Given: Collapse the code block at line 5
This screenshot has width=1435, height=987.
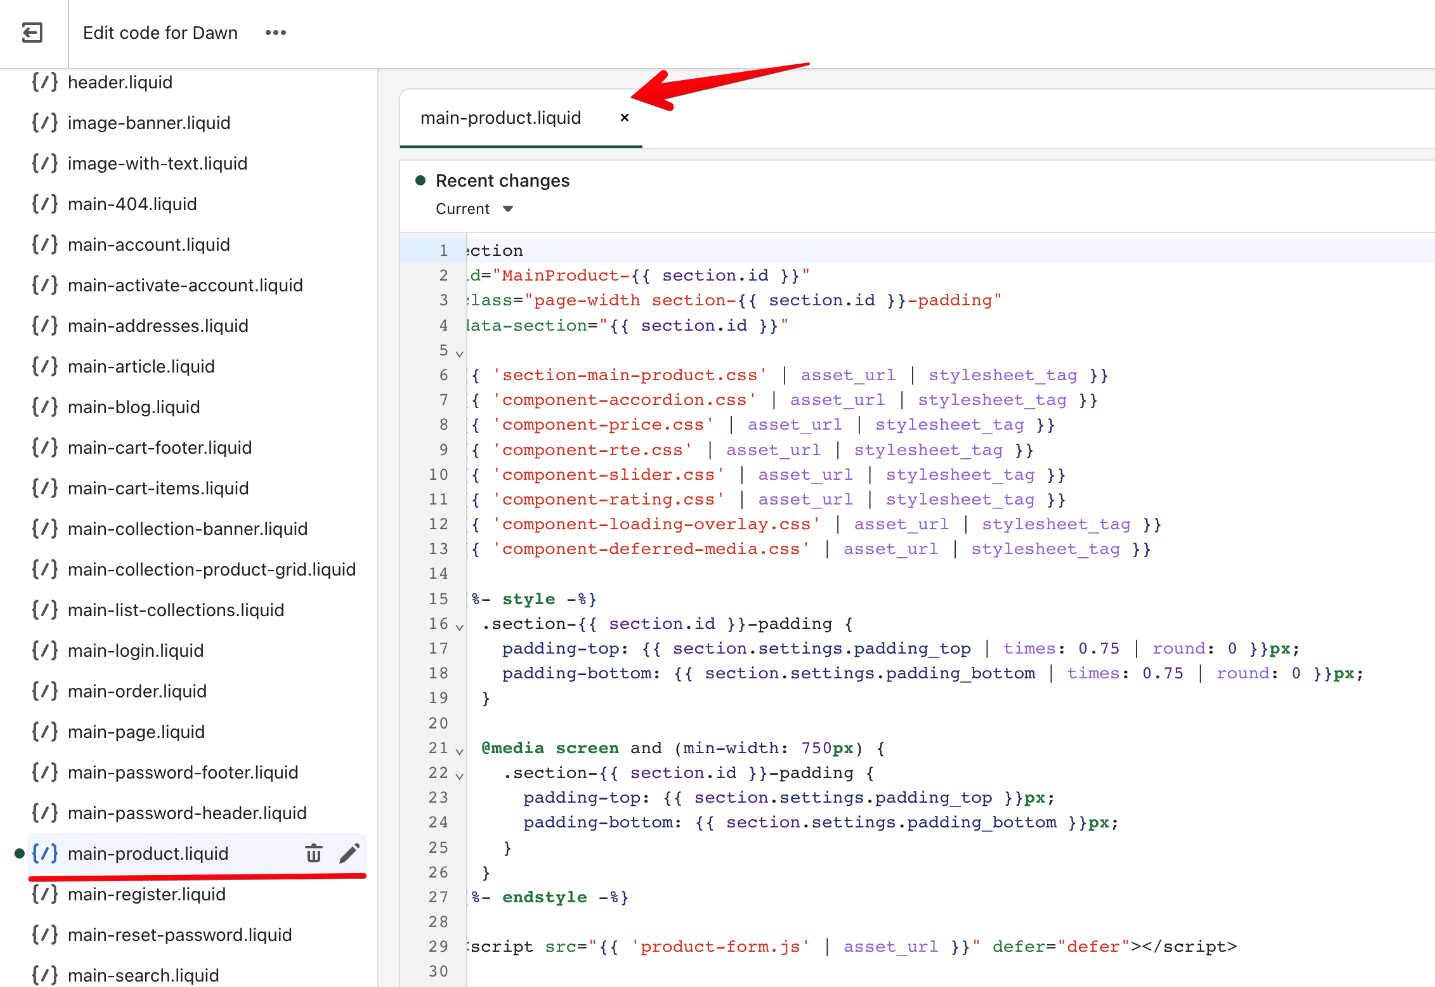Looking at the screenshot, I should (457, 351).
